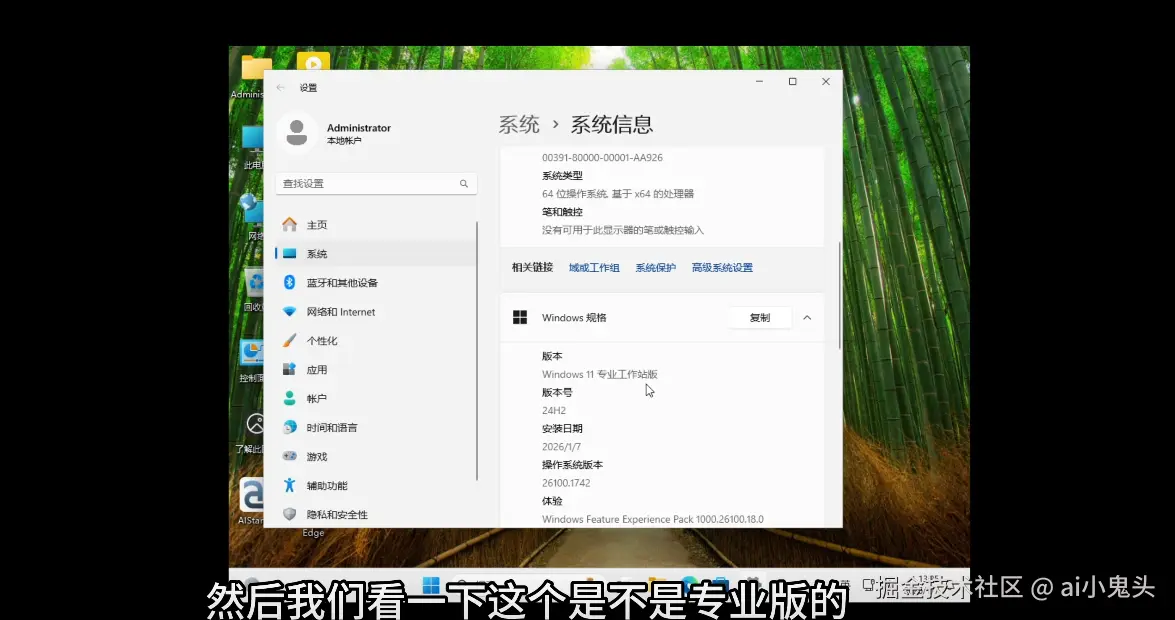Open the 系统保护 link

[656, 268]
